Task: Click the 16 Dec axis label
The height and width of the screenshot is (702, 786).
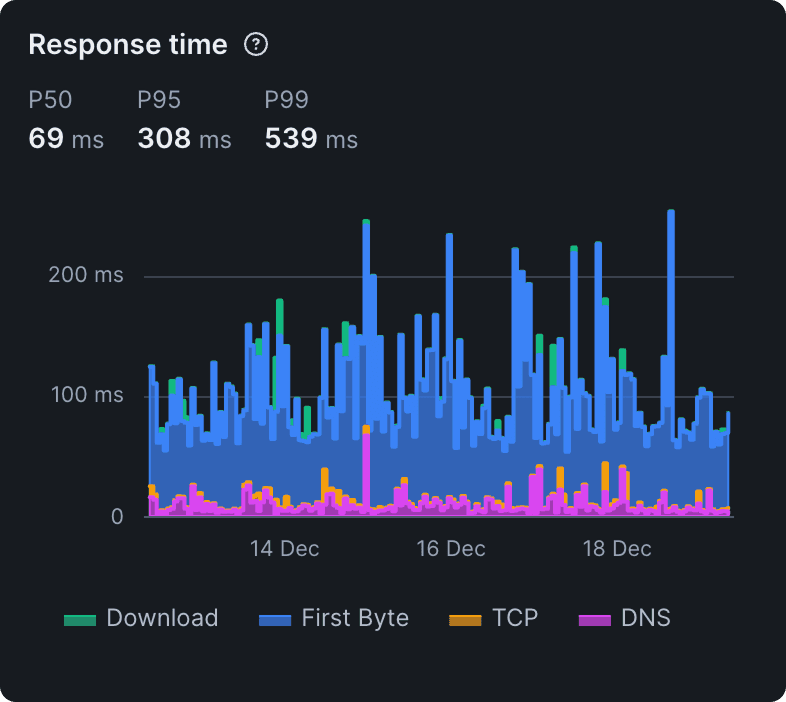Action: point(451,549)
